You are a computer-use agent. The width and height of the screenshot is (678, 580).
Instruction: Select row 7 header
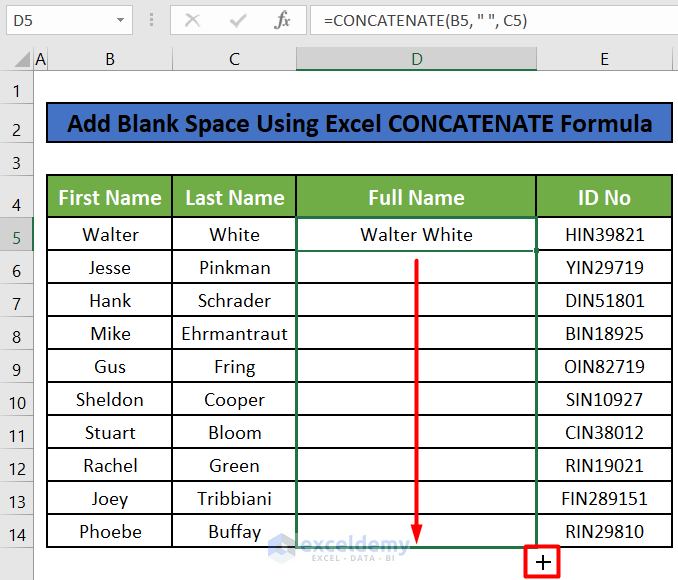[x=16, y=300]
